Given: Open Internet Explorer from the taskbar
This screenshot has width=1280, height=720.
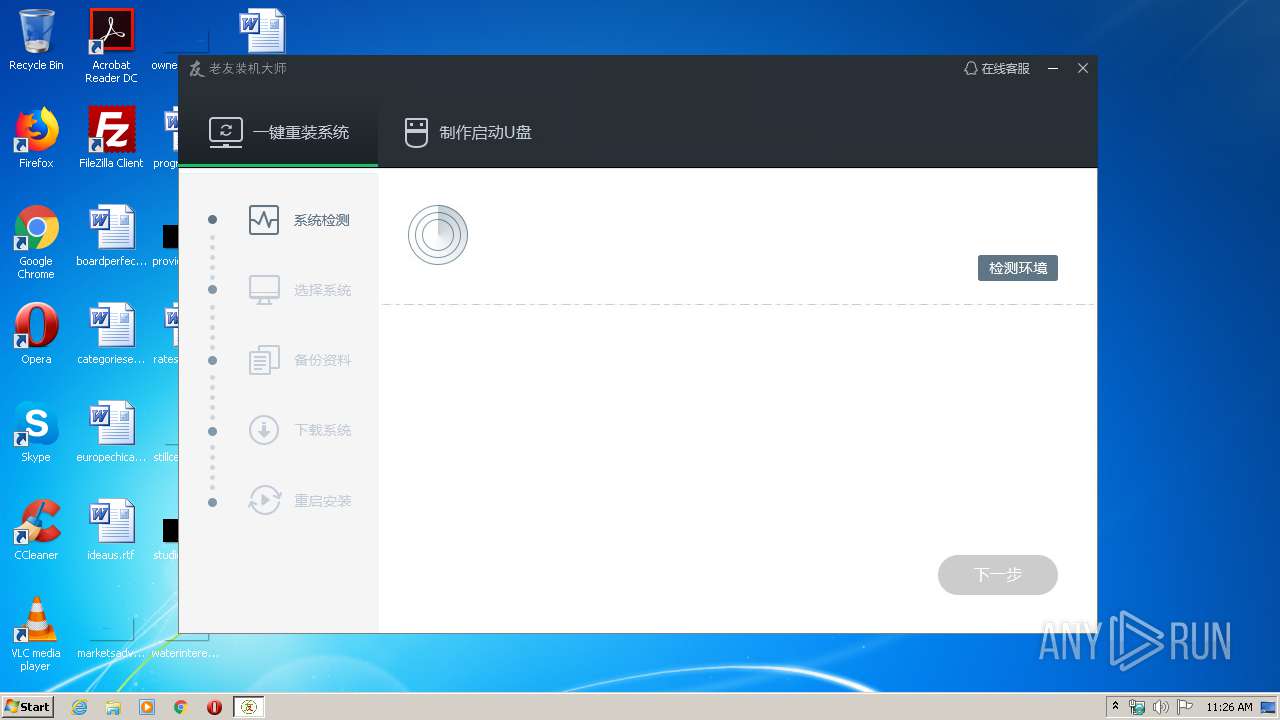Looking at the screenshot, I should coord(79,707).
